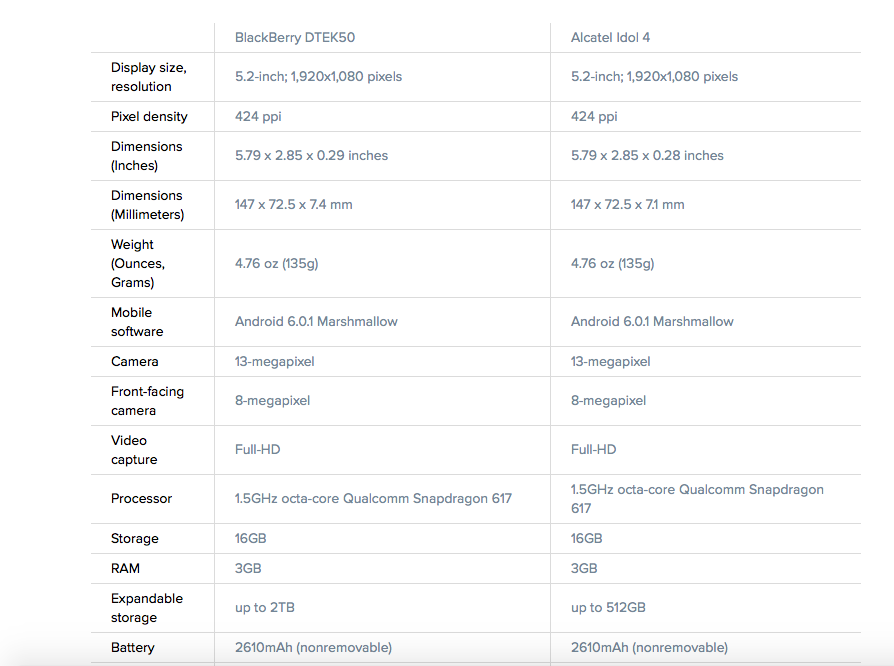
Task: Click the Expandable storage row label
Action: pyautogui.click(x=146, y=608)
